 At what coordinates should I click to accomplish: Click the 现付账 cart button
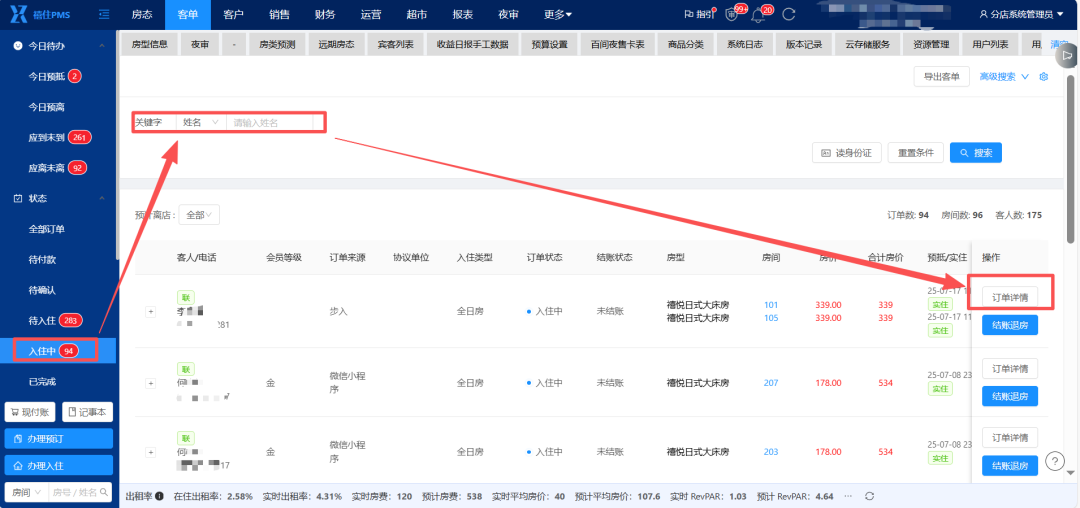(30, 412)
